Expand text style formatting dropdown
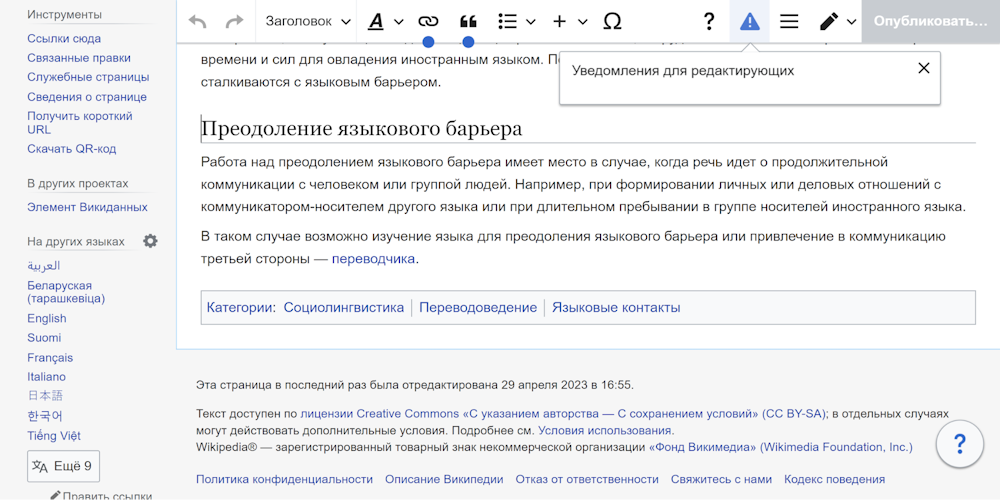 click(x=385, y=21)
